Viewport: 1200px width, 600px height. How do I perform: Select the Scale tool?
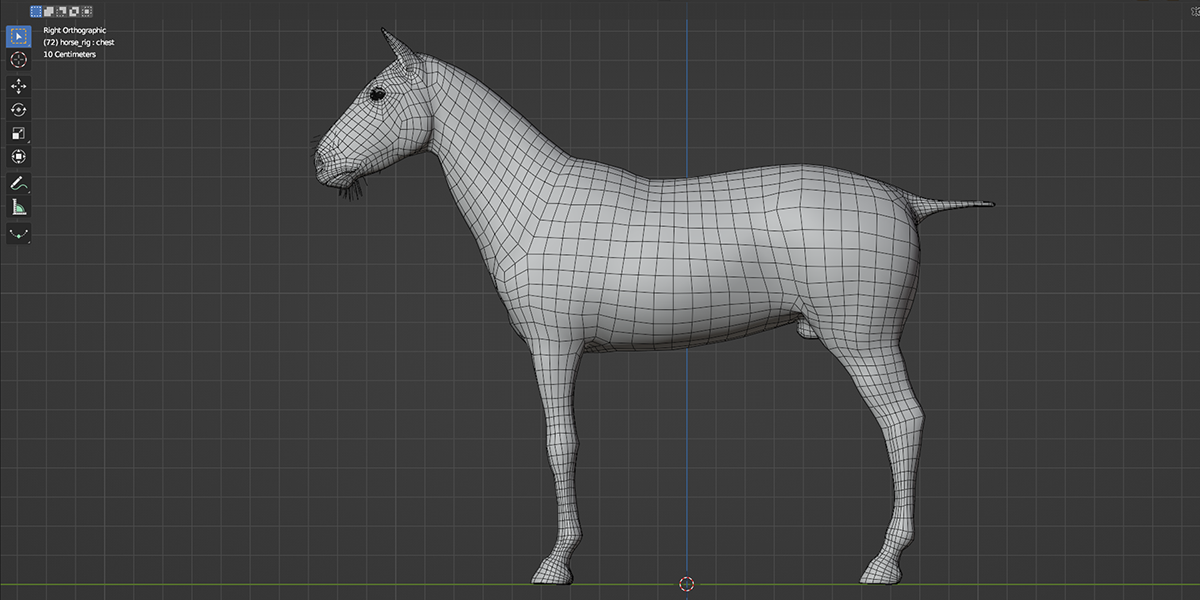click(x=19, y=133)
